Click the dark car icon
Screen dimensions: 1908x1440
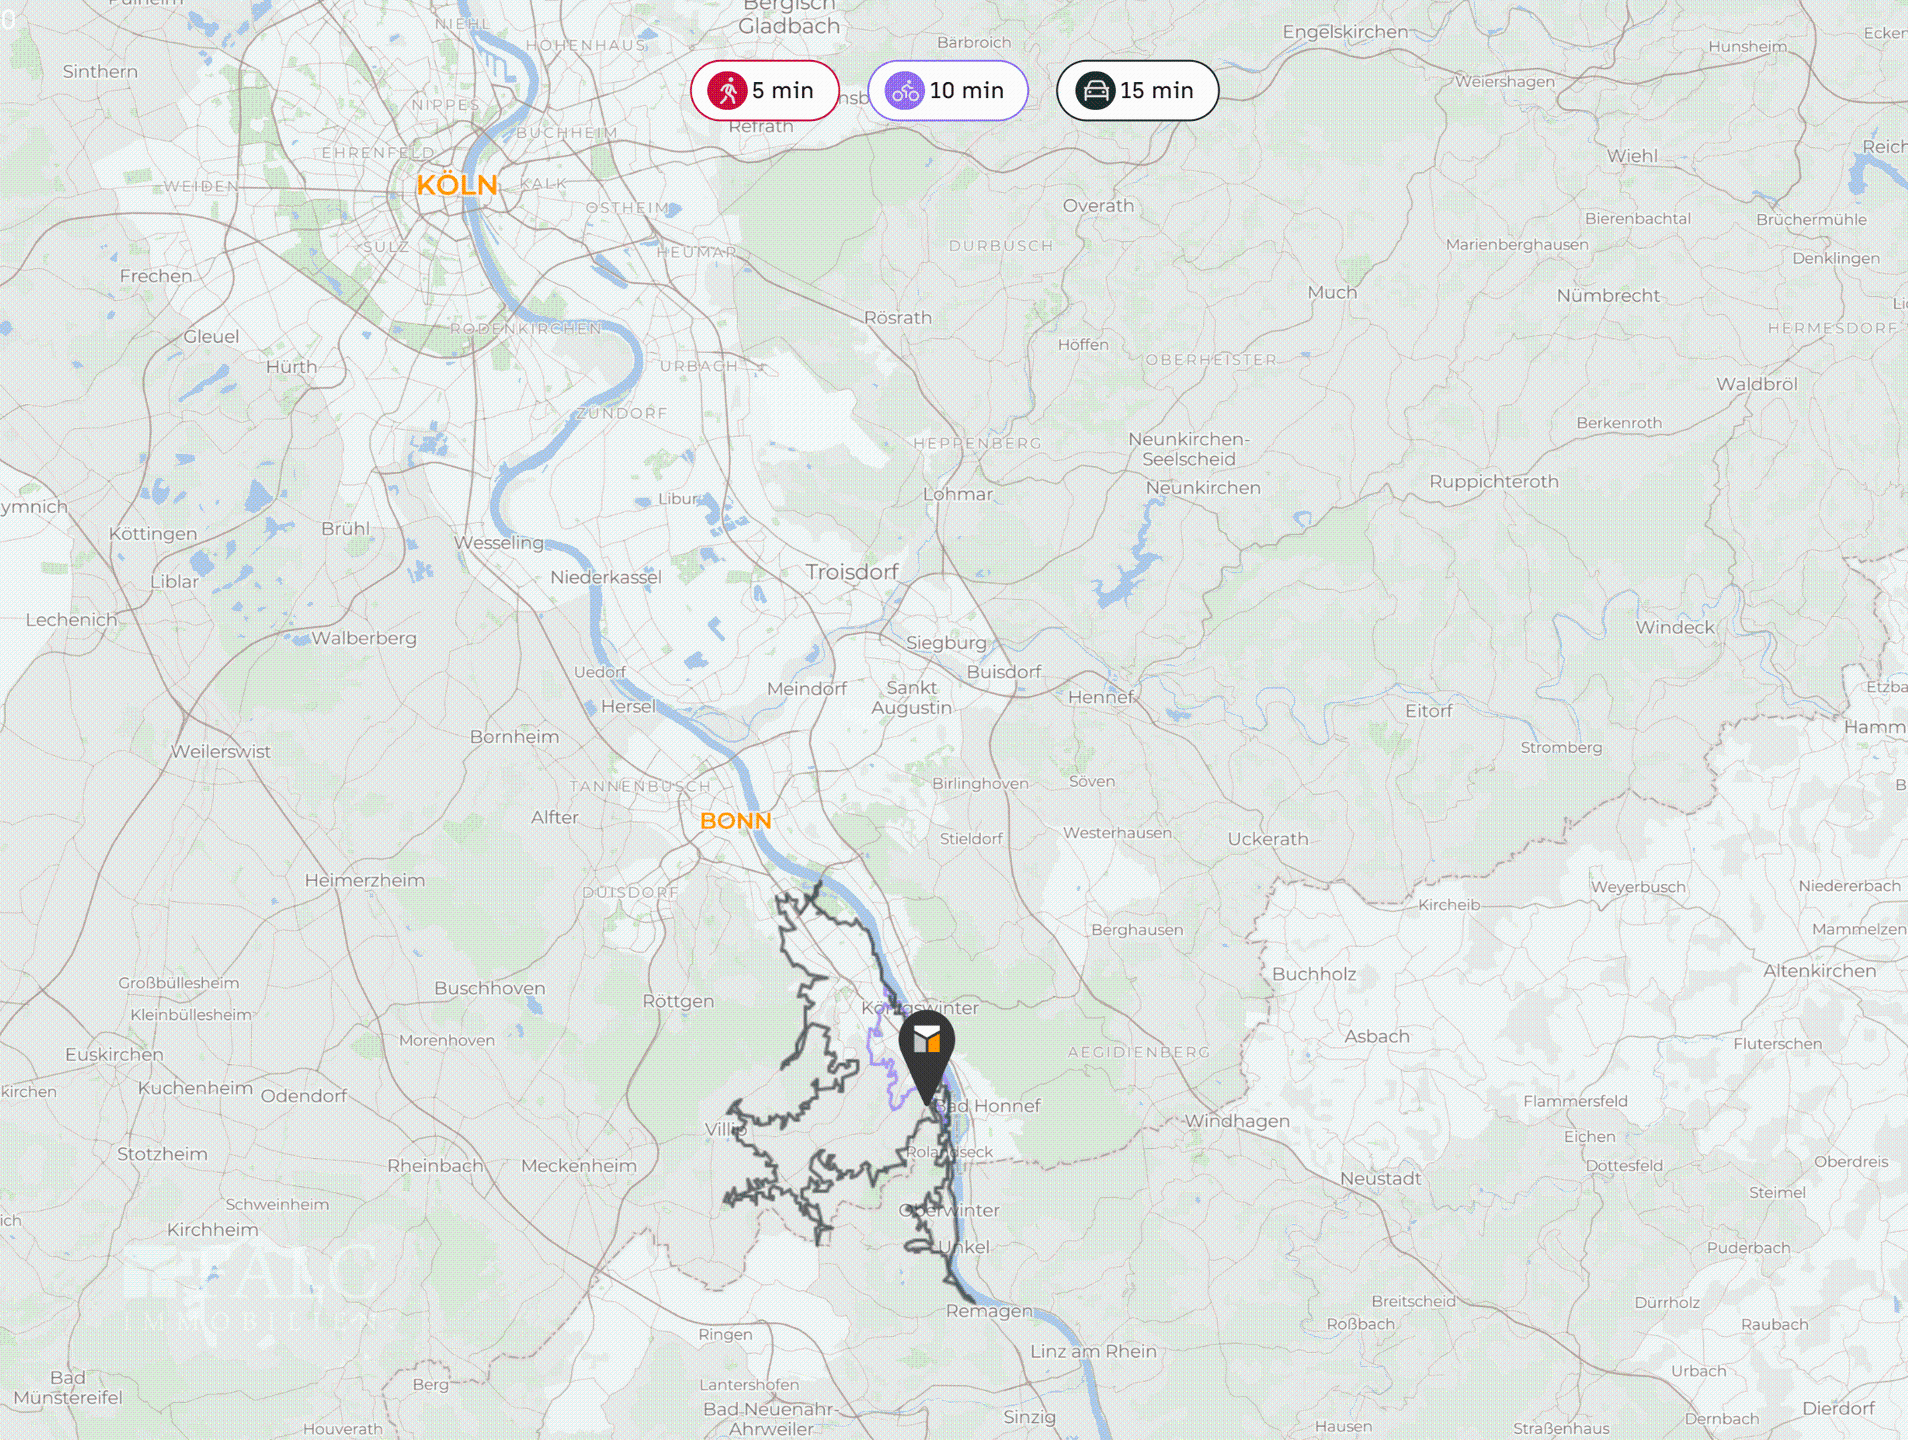click(1095, 91)
